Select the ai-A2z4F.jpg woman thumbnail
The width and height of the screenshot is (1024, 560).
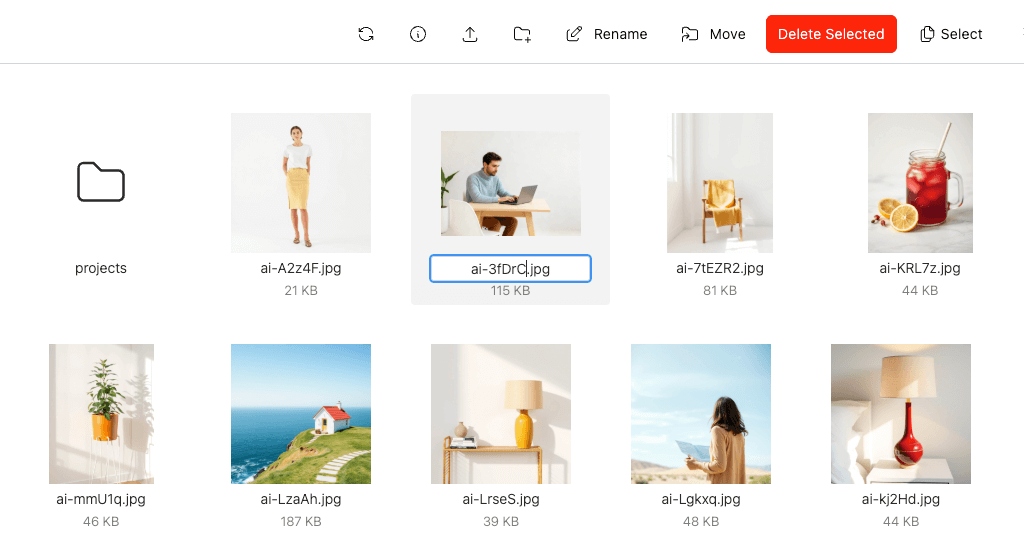[301, 182]
